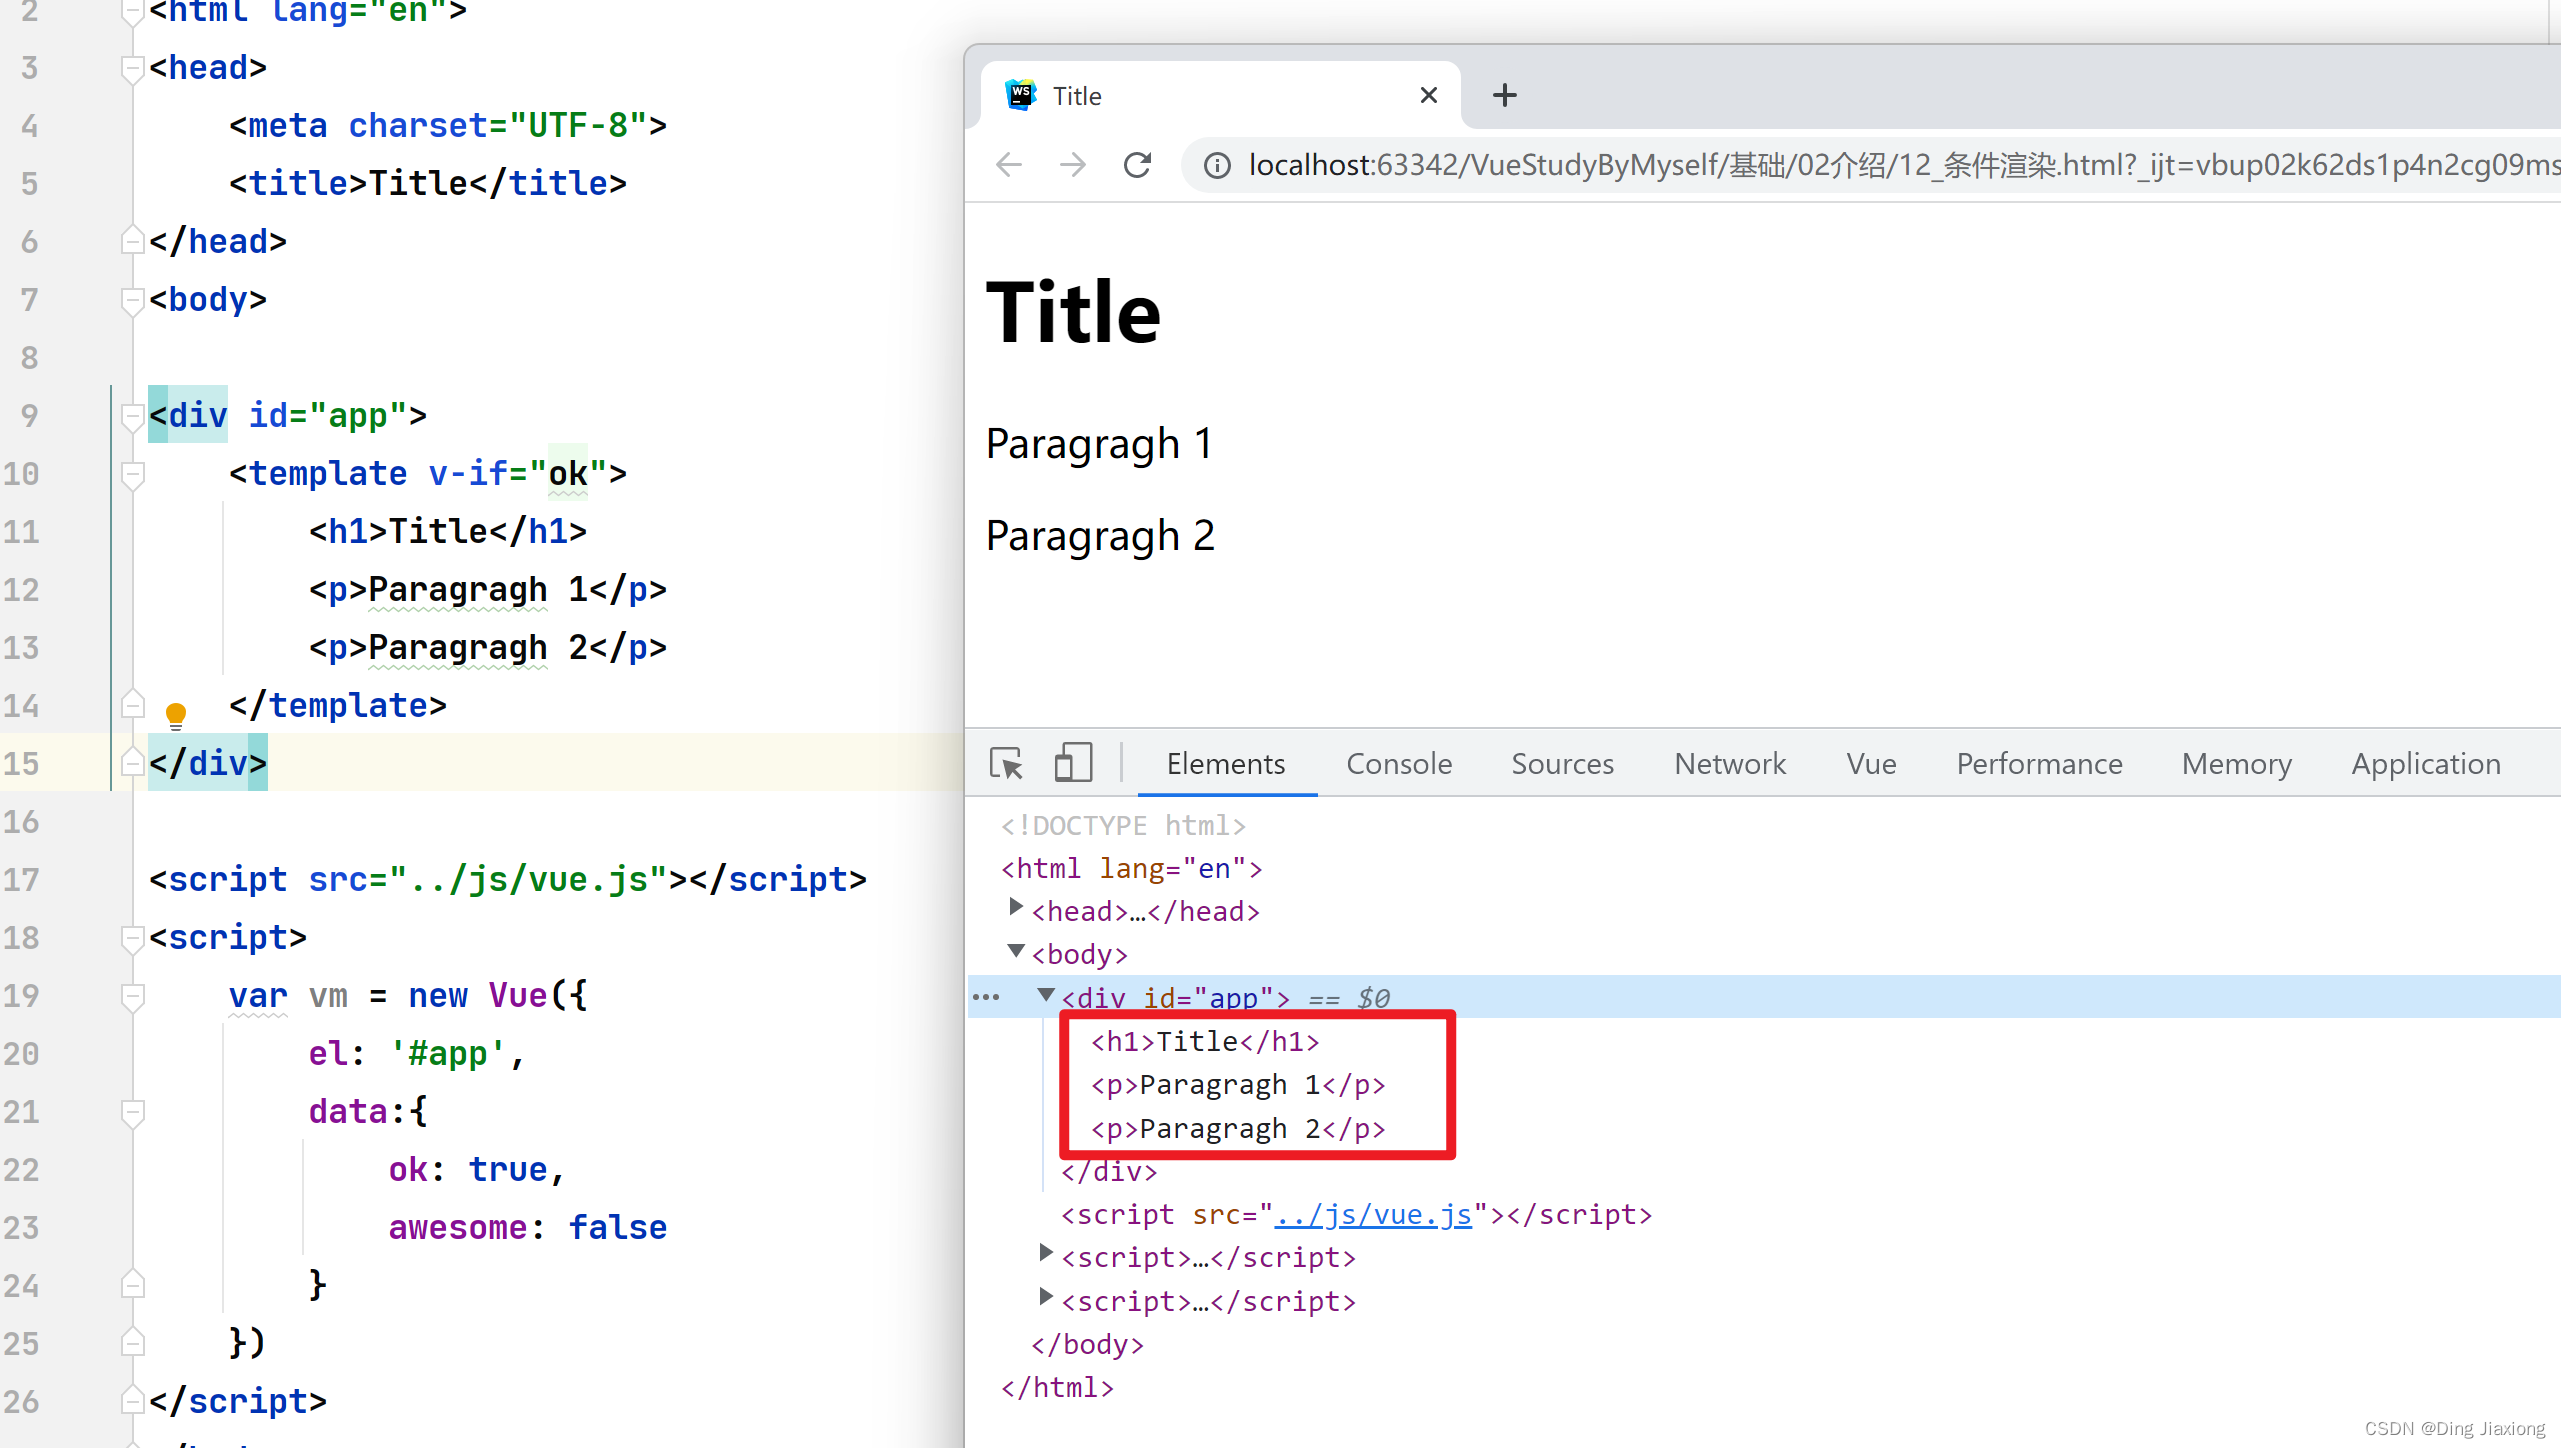Click 'ok: true,' on line 22
Image resolution: width=2561 pixels, height=1448 pixels.
477,1170
